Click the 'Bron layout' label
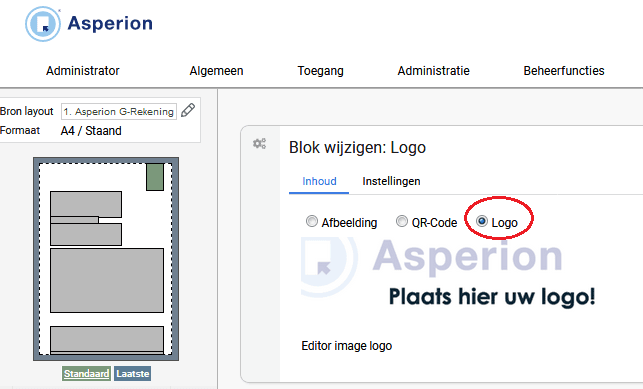 (27, 111)
